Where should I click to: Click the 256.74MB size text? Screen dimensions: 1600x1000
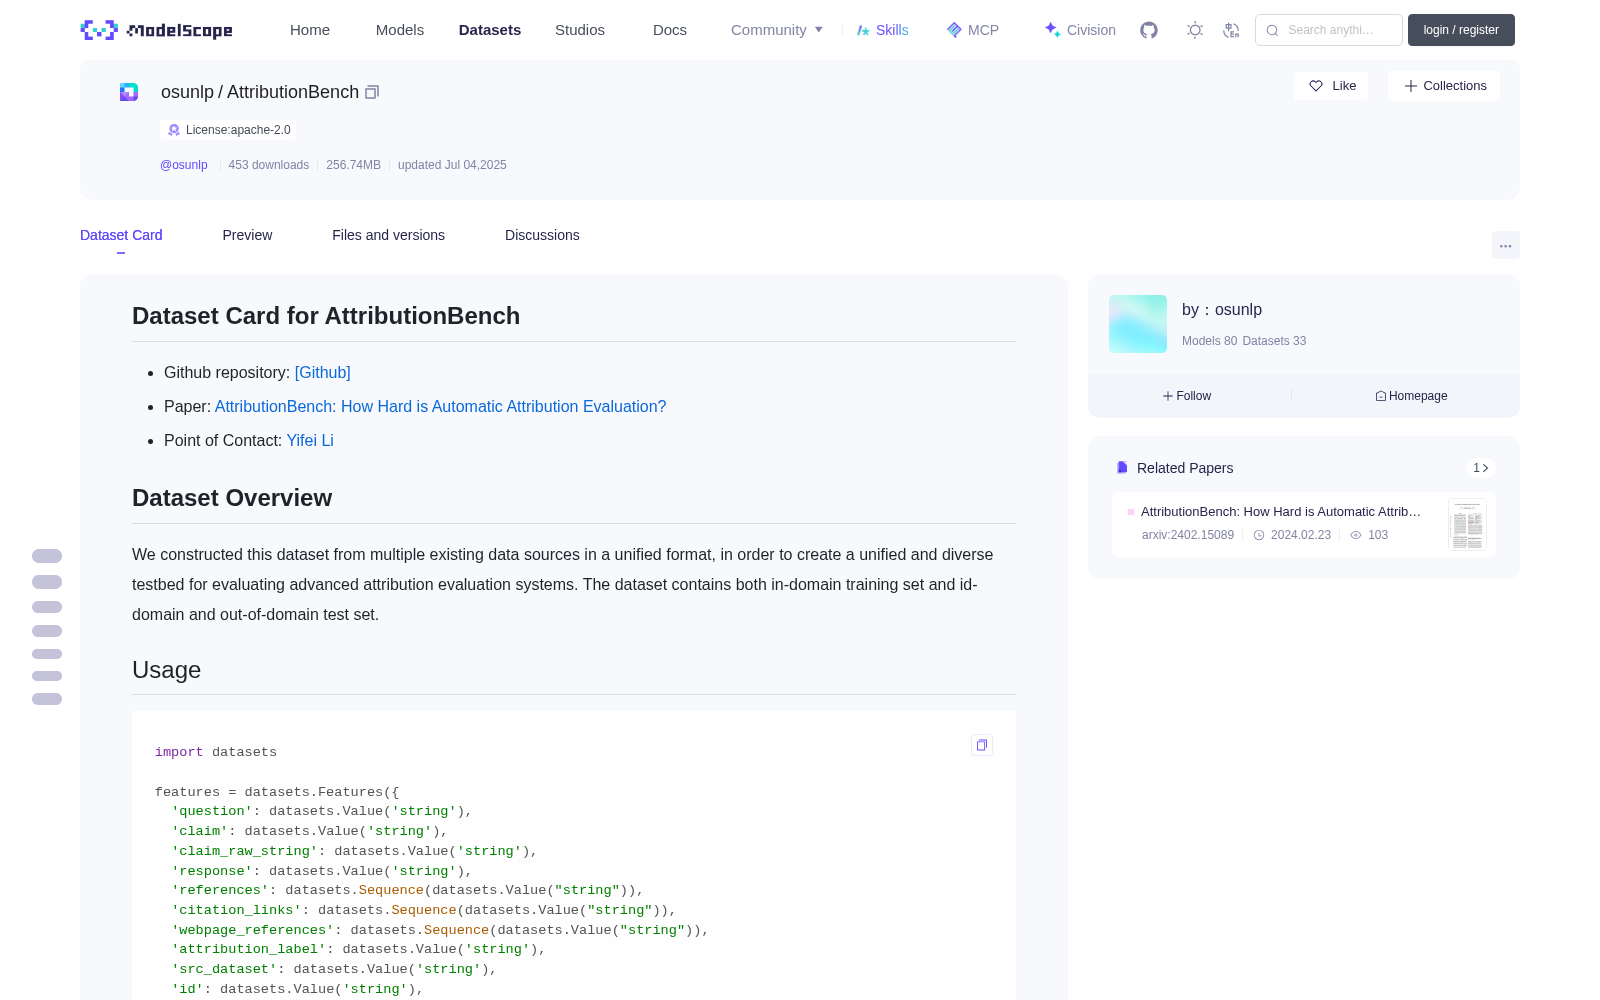coord(353,165)
